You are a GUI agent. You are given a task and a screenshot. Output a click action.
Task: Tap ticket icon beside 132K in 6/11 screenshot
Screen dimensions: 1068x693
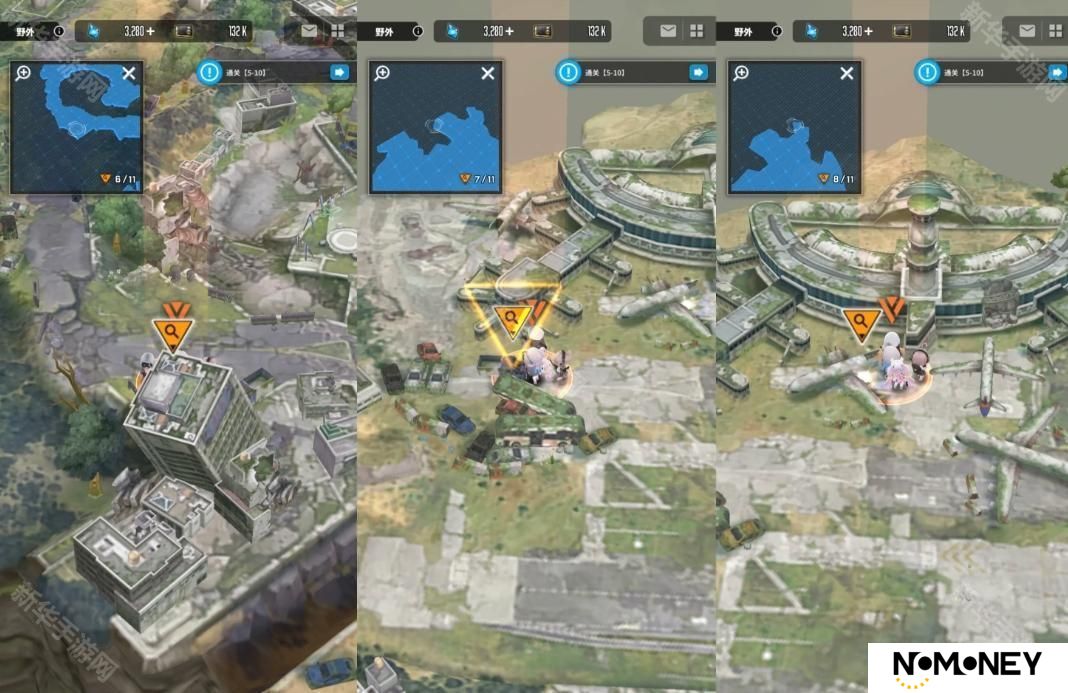tap(184, 31)
